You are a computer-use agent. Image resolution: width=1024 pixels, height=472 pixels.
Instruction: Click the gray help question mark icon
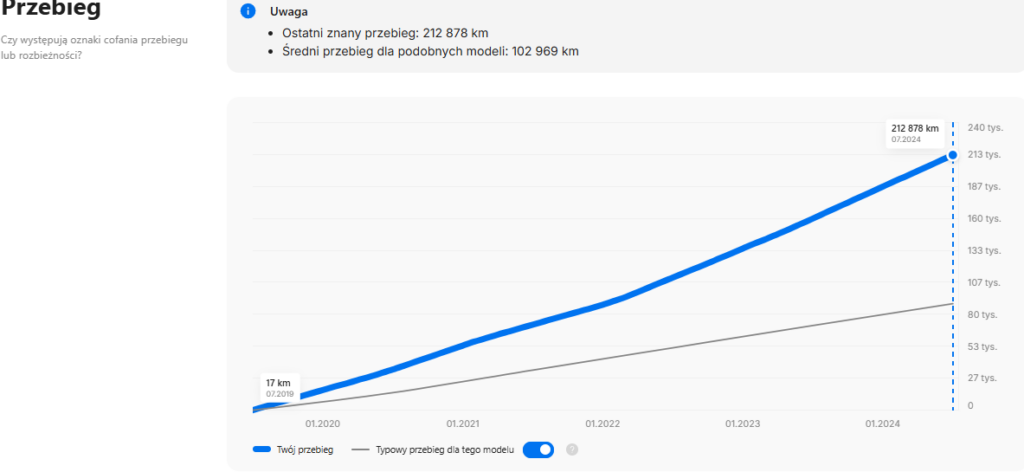573,450
